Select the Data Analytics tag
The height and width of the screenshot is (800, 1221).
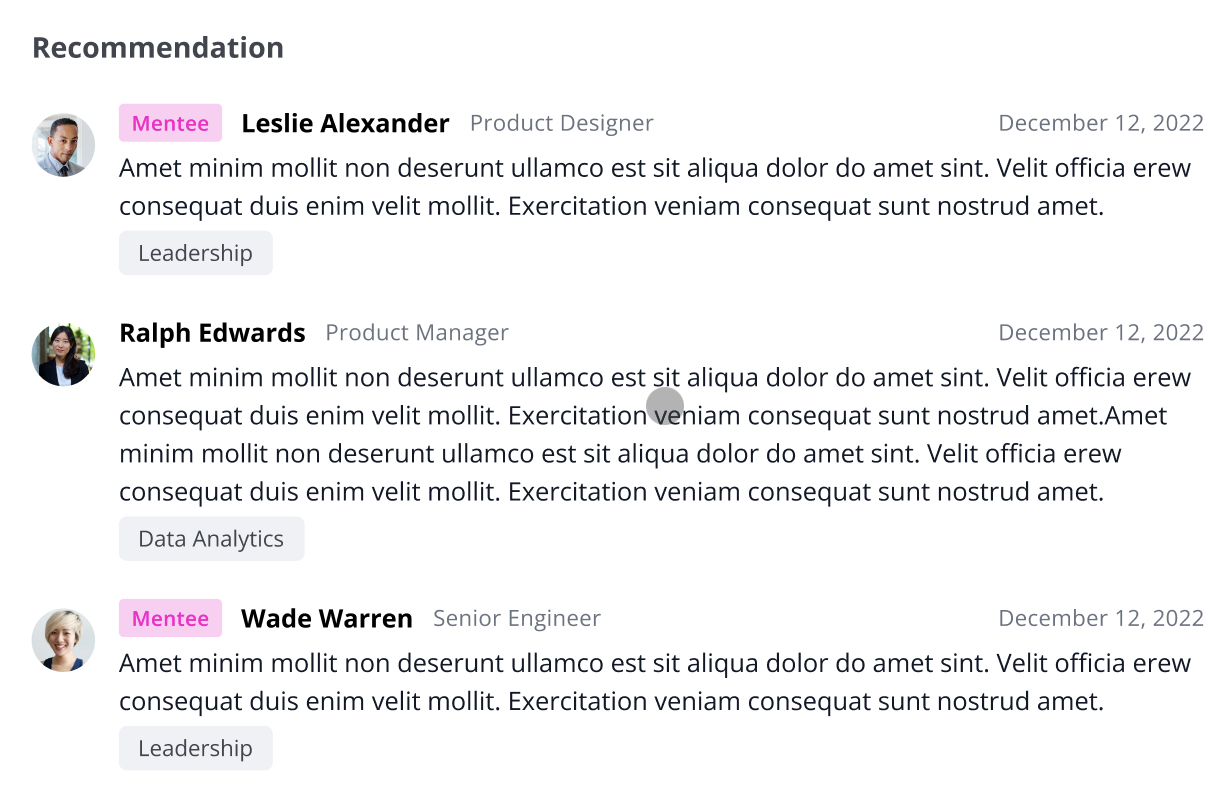(x=211, y=539)
